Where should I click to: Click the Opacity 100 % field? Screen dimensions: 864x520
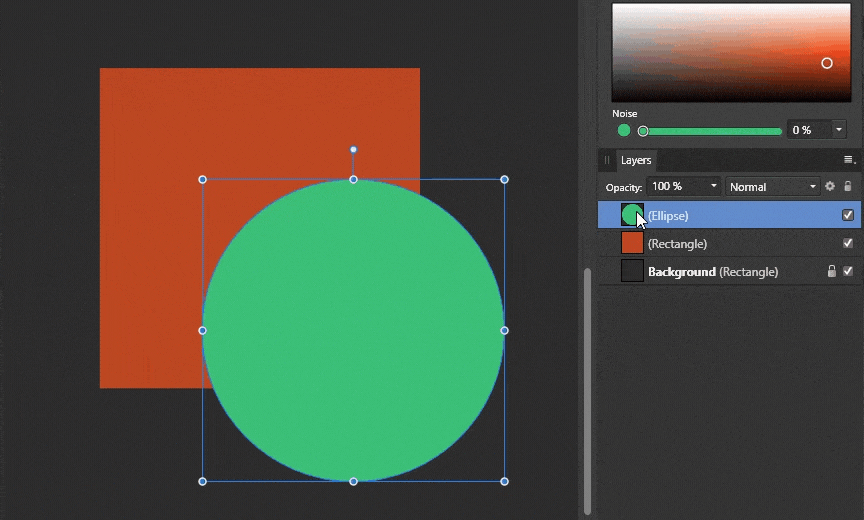[x=677, y=186]
